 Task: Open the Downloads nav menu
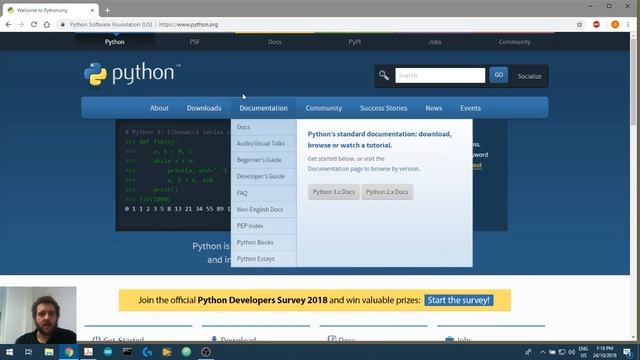(204, 108)
